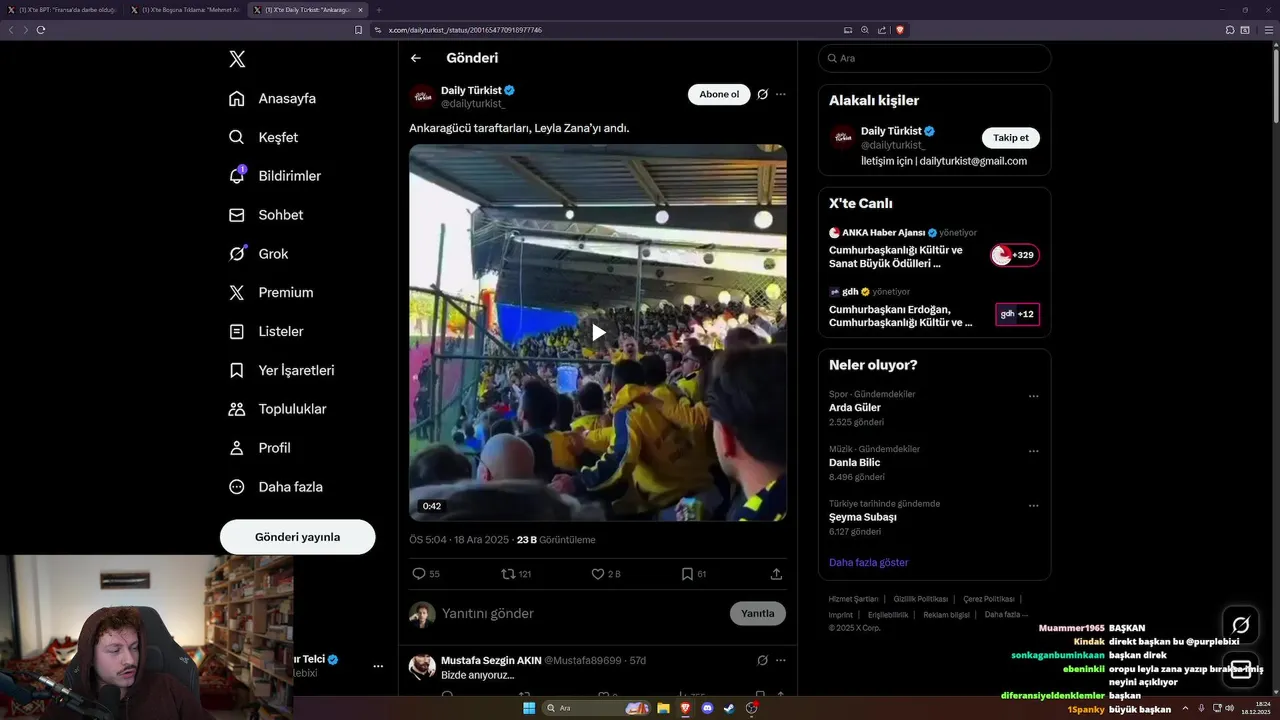Expand footer Daha fazla ... menu

pyautogui.click(x=1006, y=615)
